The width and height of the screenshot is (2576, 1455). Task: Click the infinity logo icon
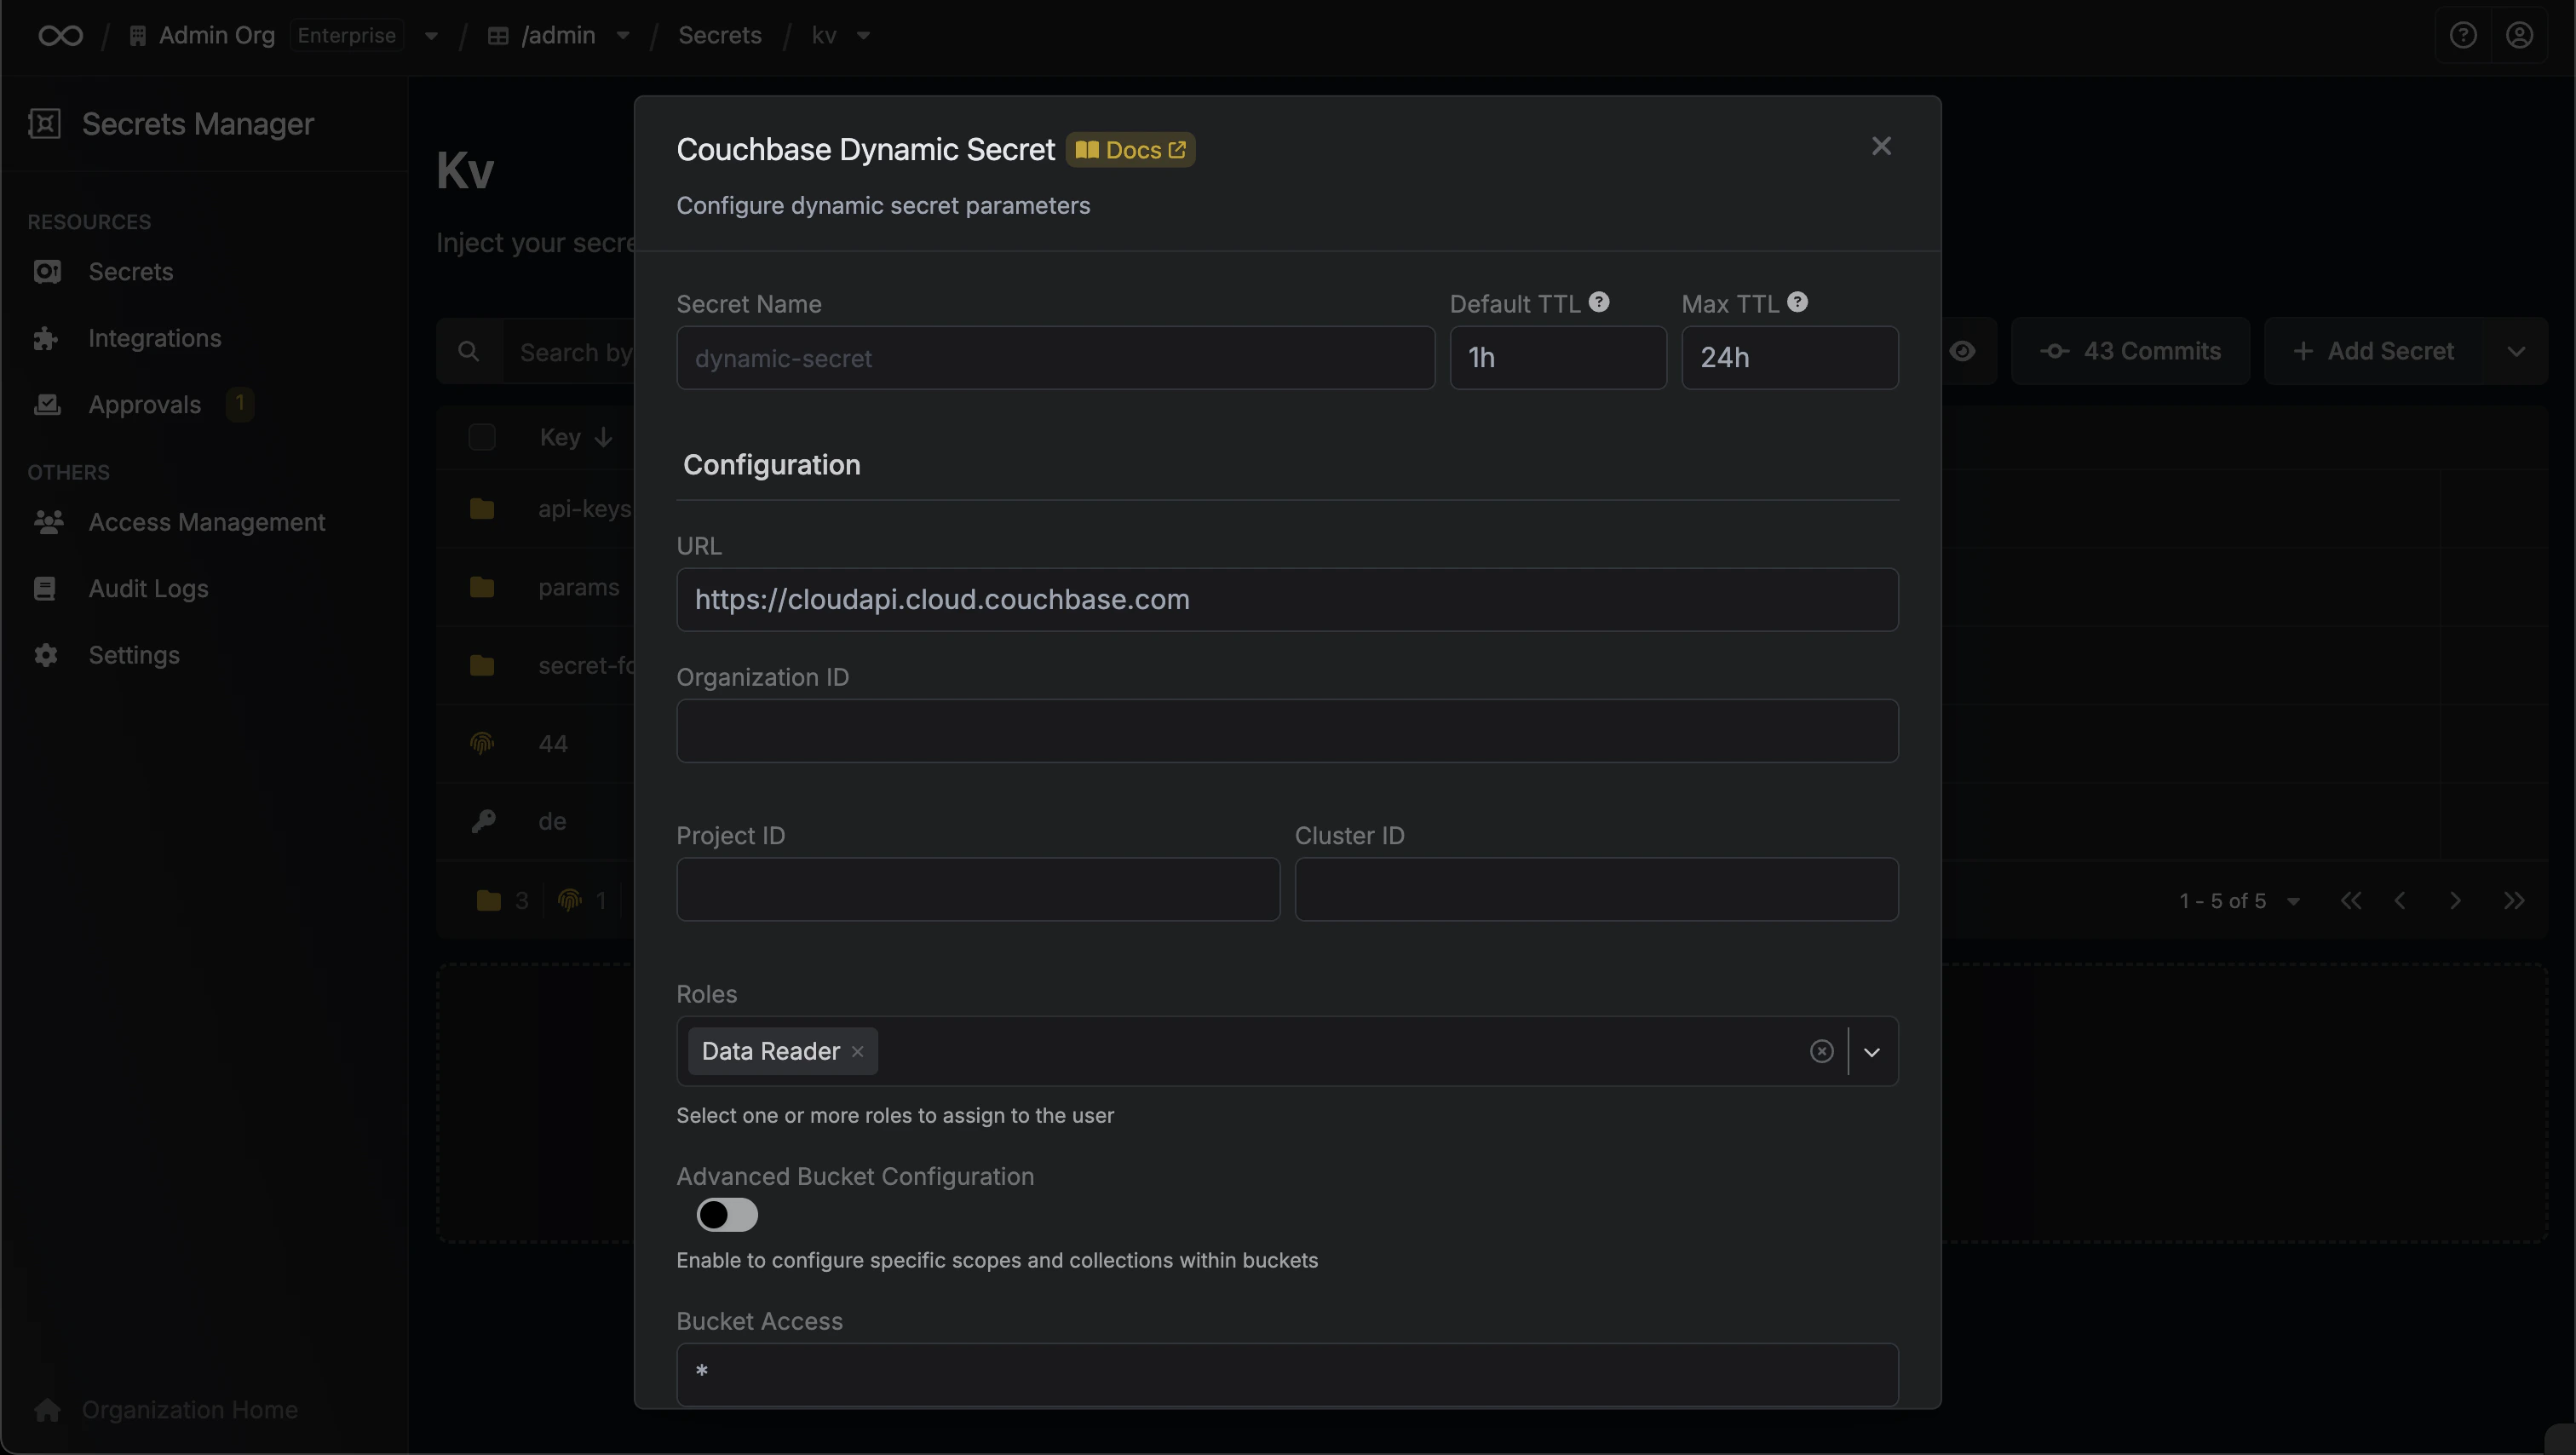click(x=60, y=36)
